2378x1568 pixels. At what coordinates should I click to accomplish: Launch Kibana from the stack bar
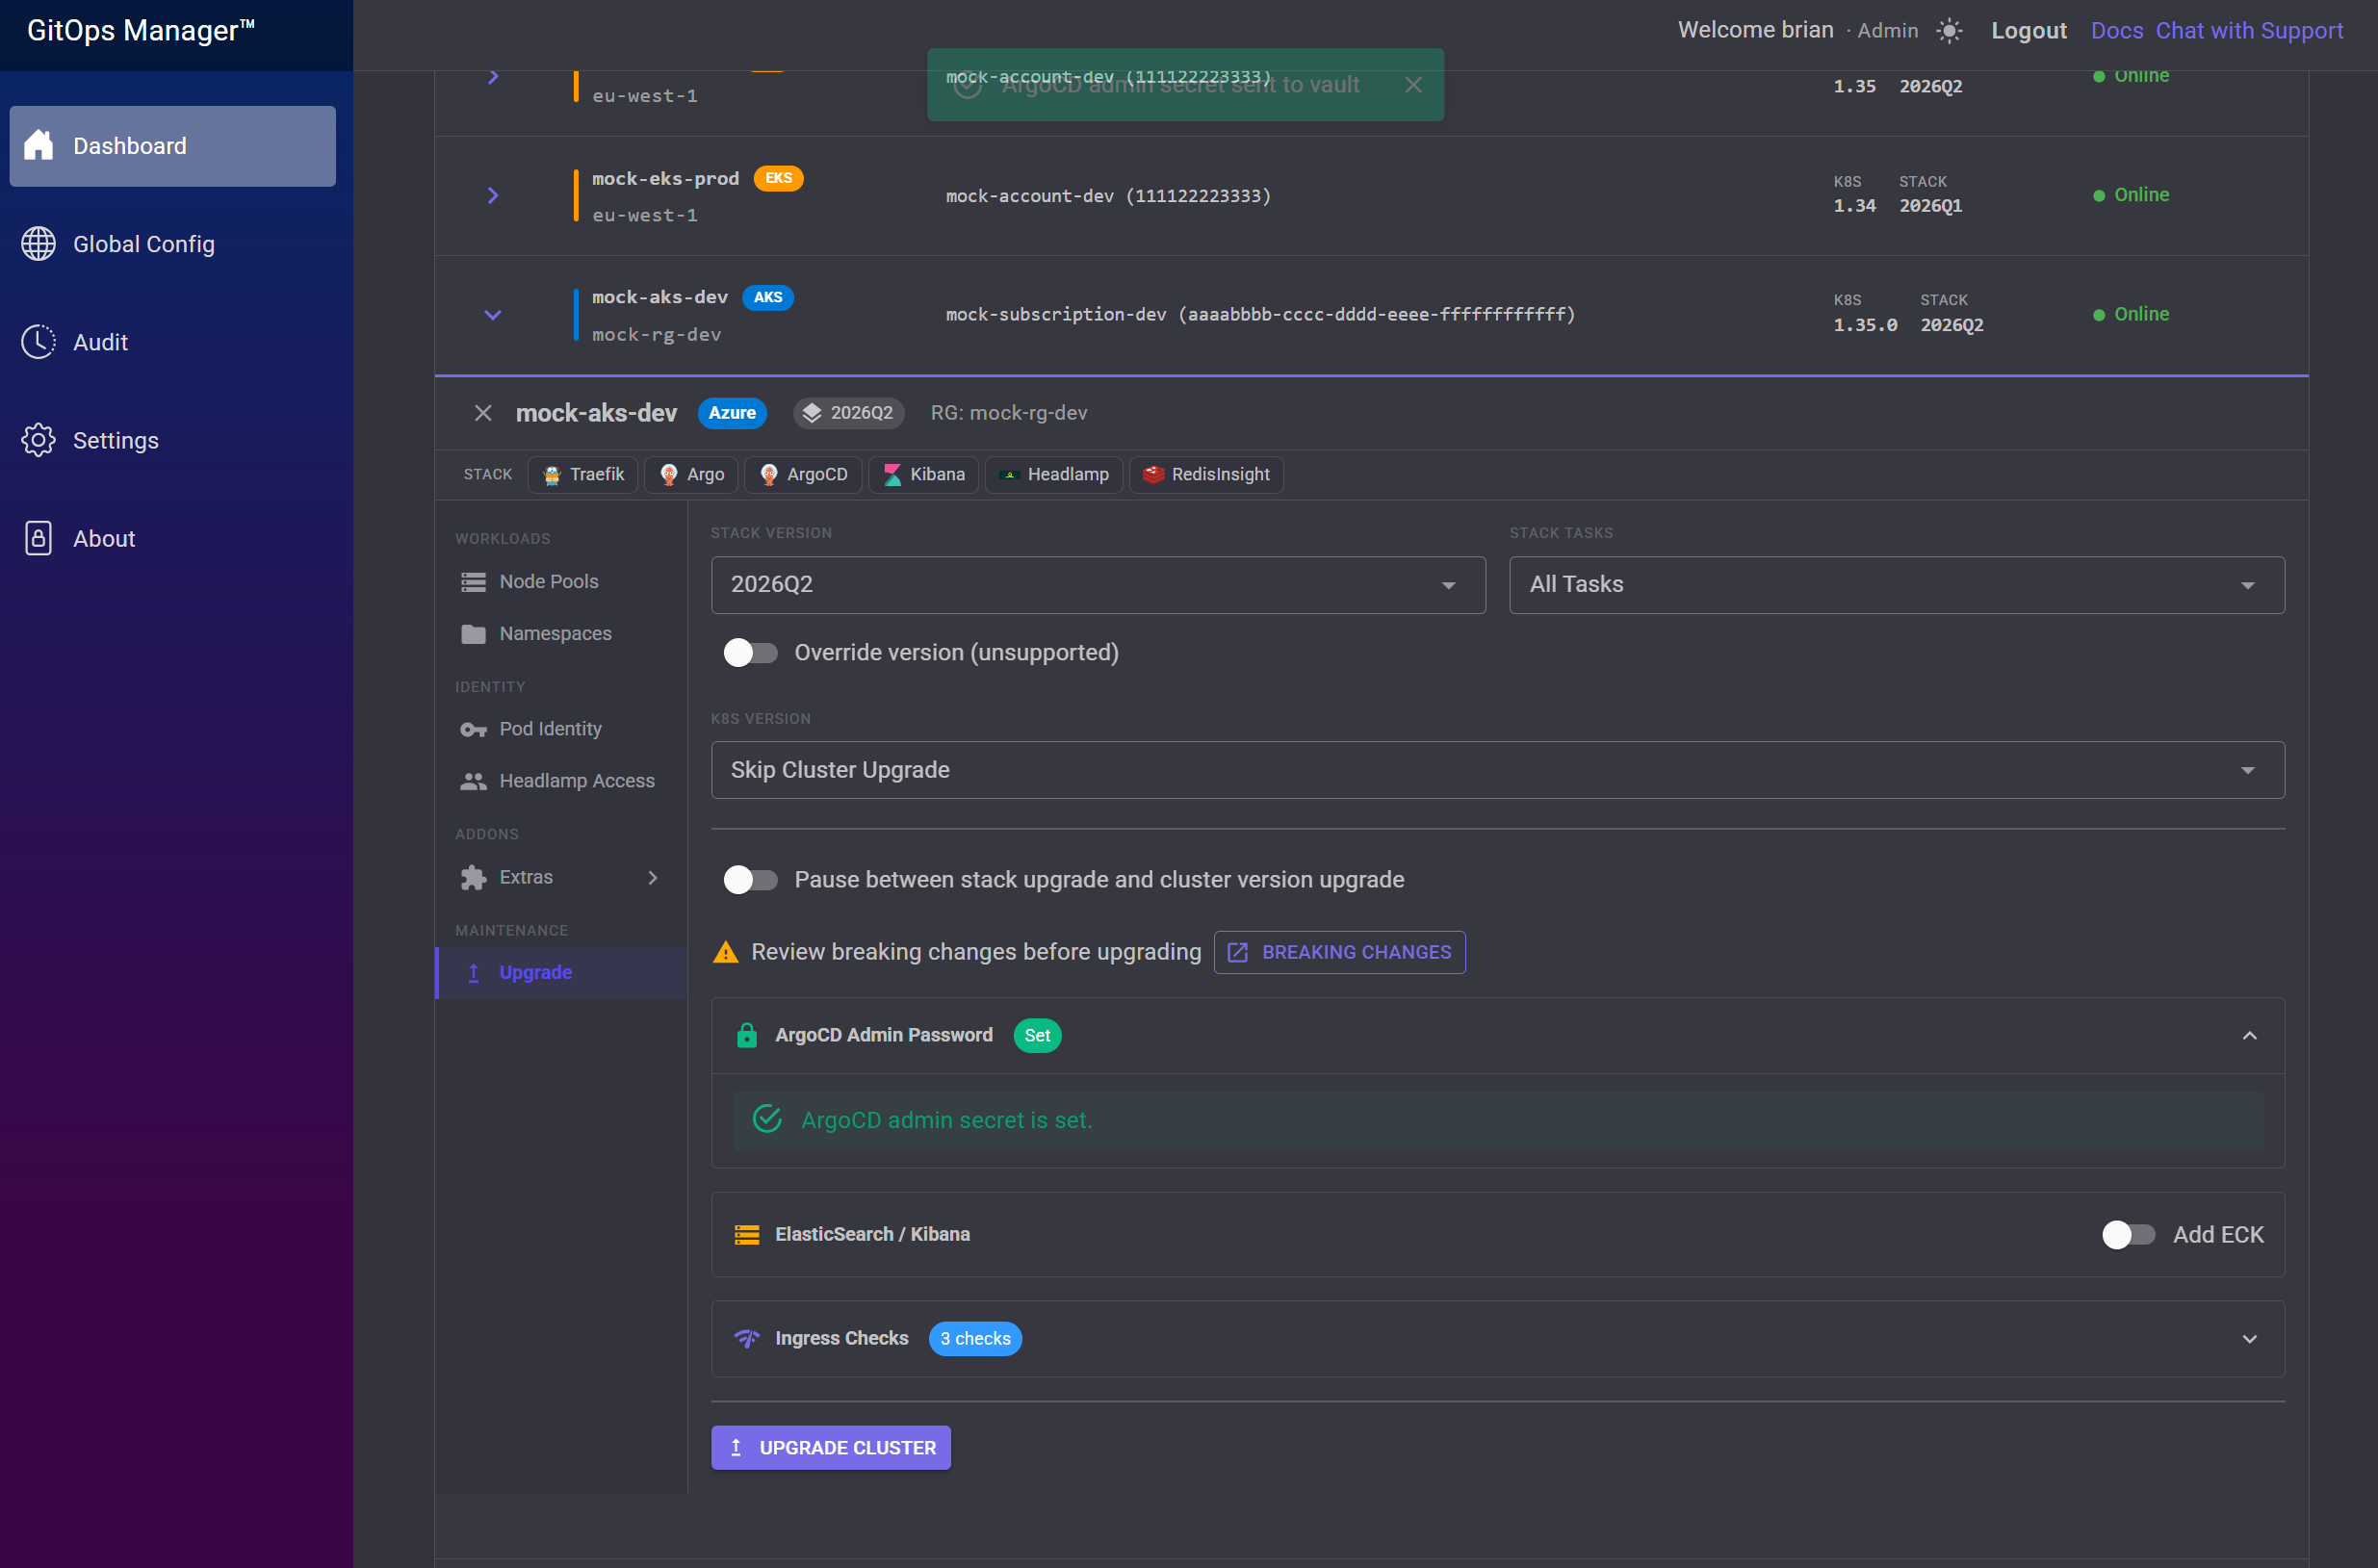(x=923, y=474)
